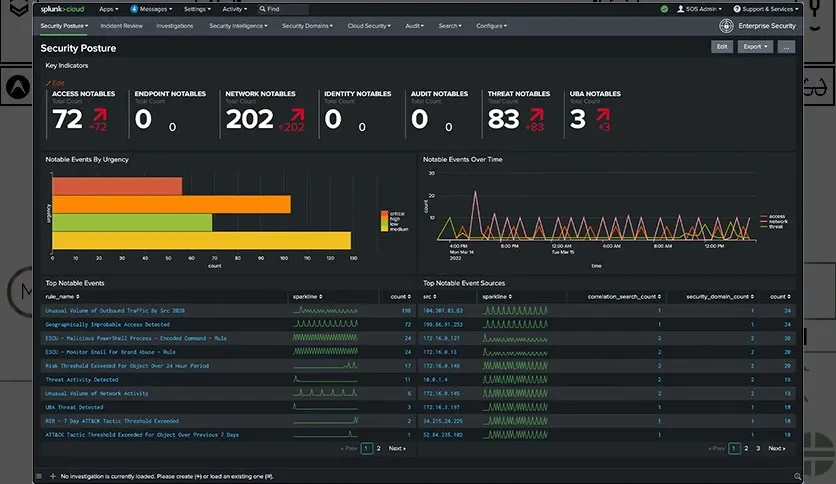Screen dimensions: 836x484
Task: Expand the SOS Admin user menu
Action: click(x=700, y=9)
